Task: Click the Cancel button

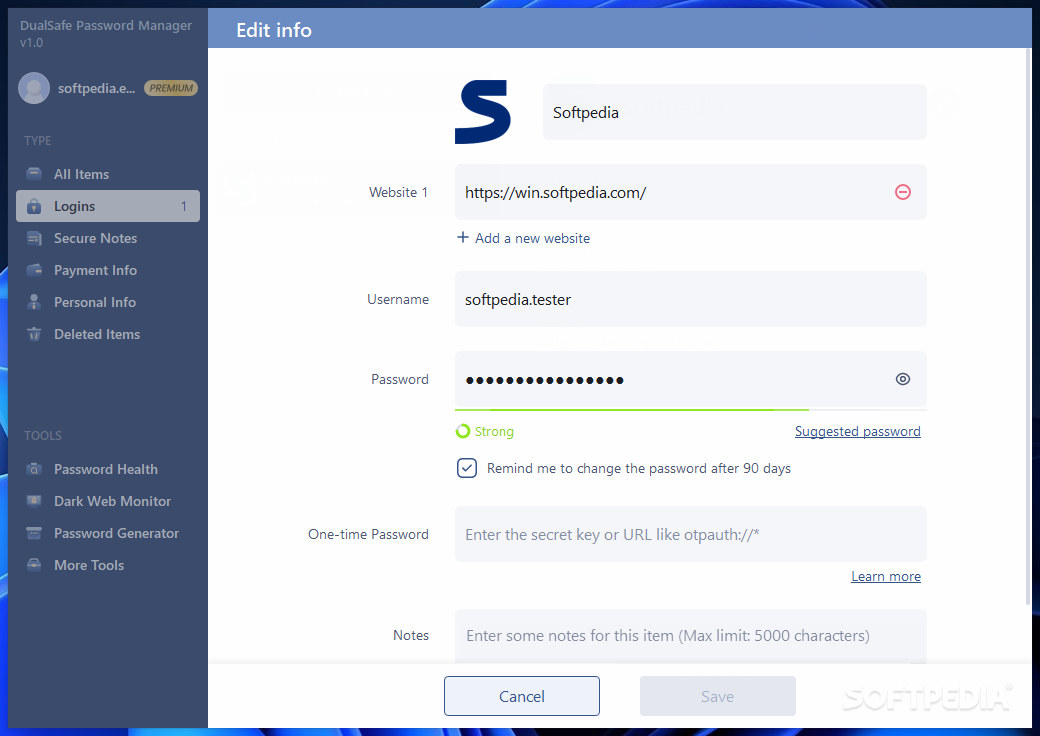Action: pyautogui.click(x=522, y=696)
